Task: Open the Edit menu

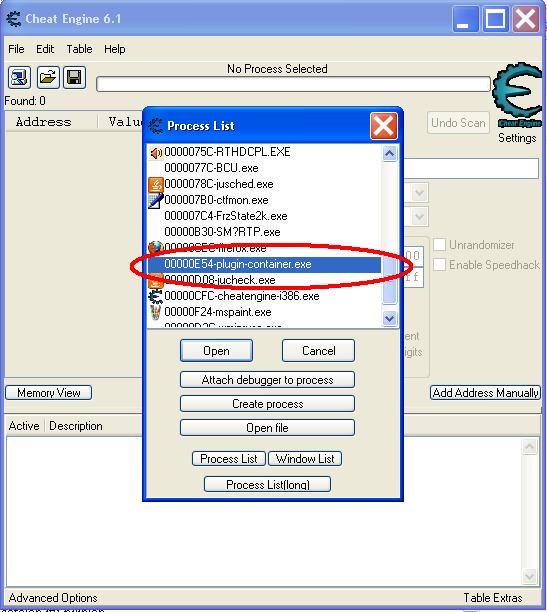Action: click(x=45, y=49)
